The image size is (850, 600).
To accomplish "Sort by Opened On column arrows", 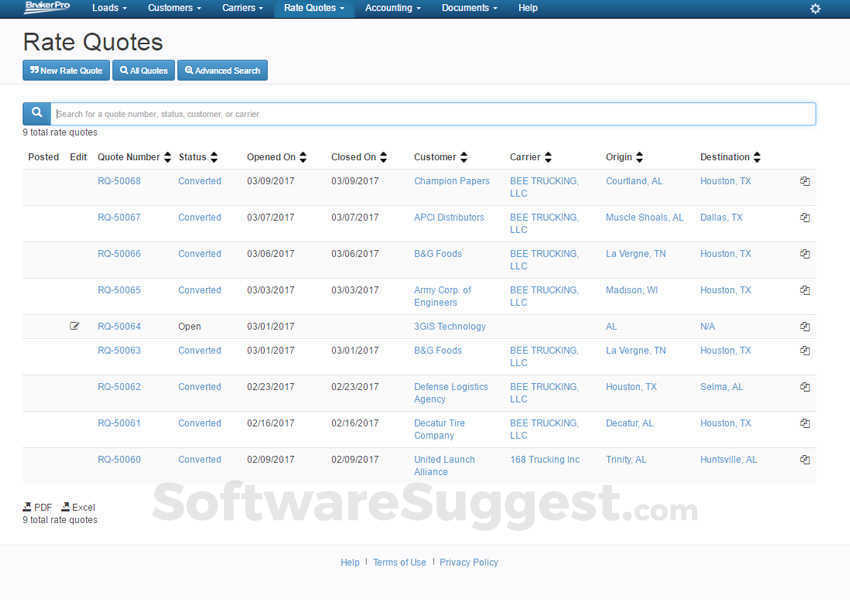I will 303,157.
